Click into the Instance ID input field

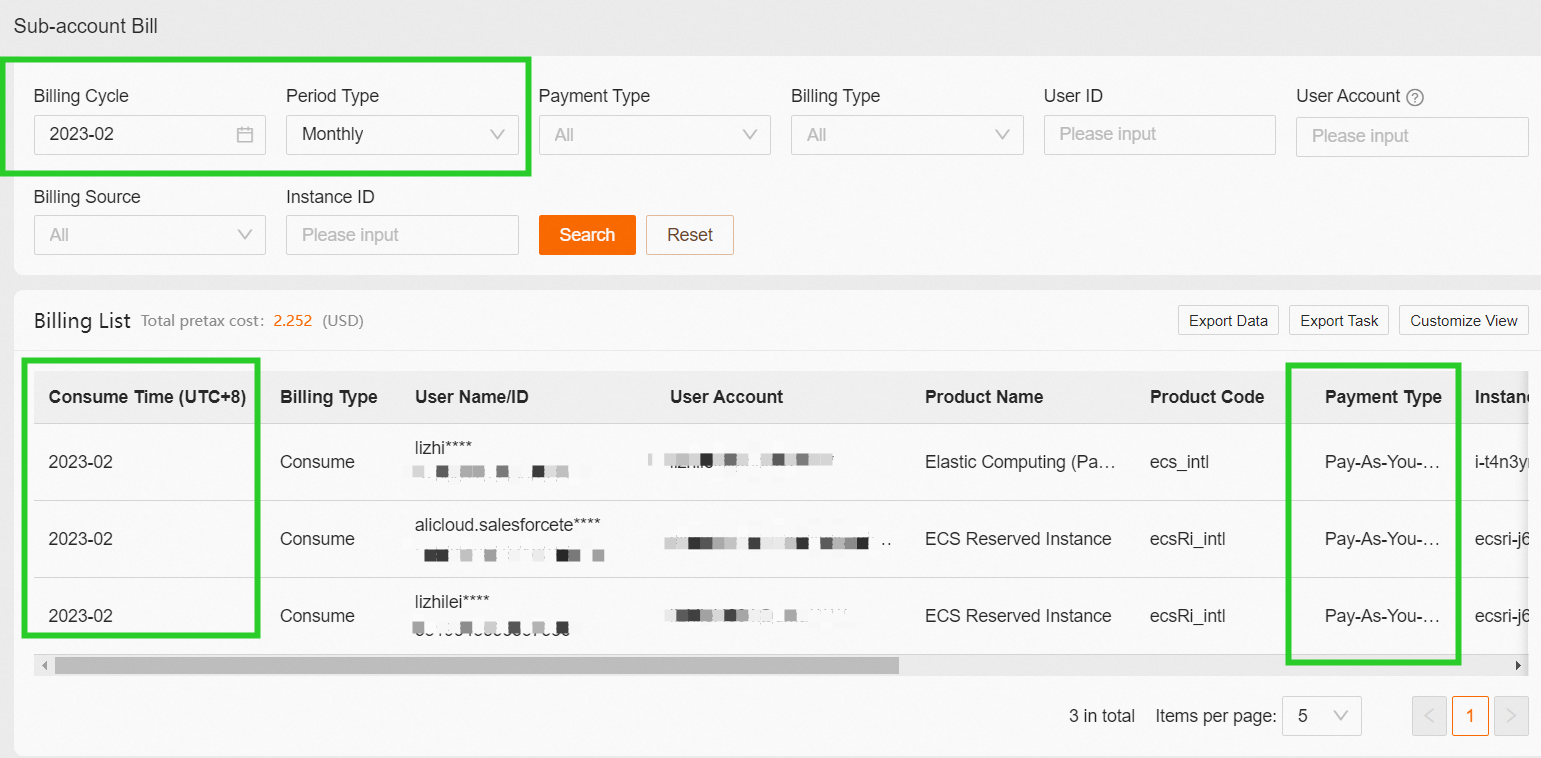(402, 235)
